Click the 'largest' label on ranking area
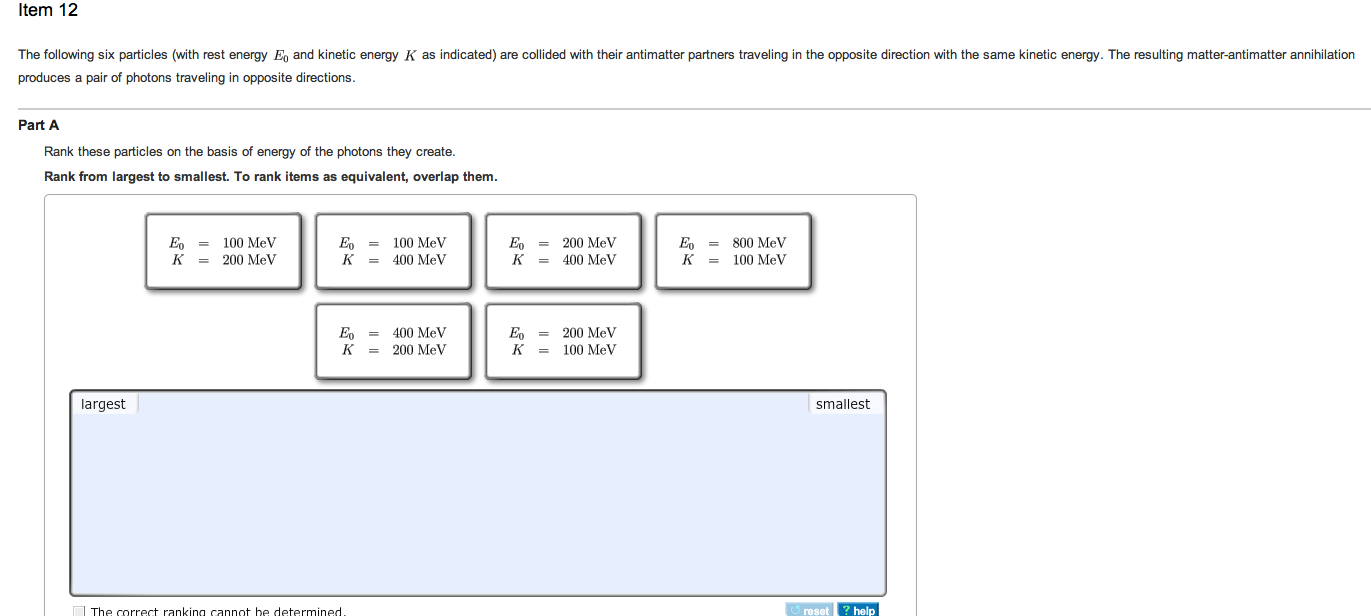Screen dimensions: 1371x616 (x=104, y=404)
